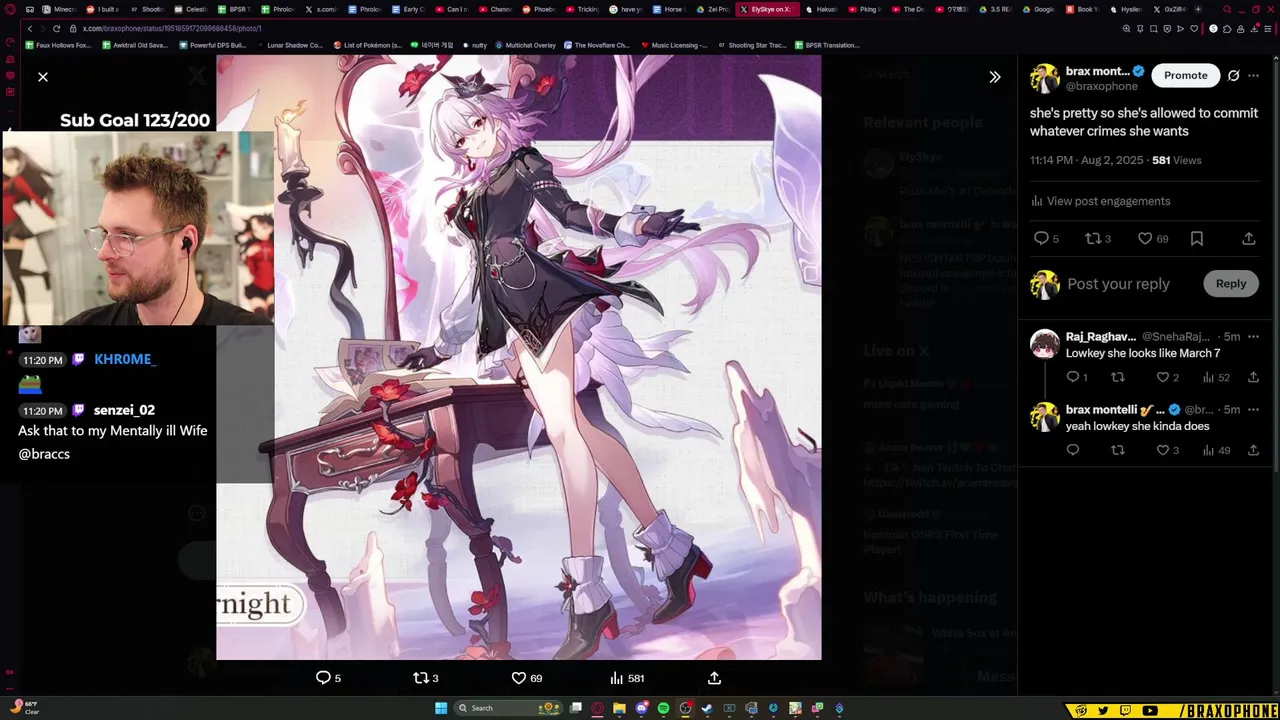Viewport: 1280px width, 720px height.
Task: Like brax montelli's reply with 3 likes
Action: pos(1163,450)
